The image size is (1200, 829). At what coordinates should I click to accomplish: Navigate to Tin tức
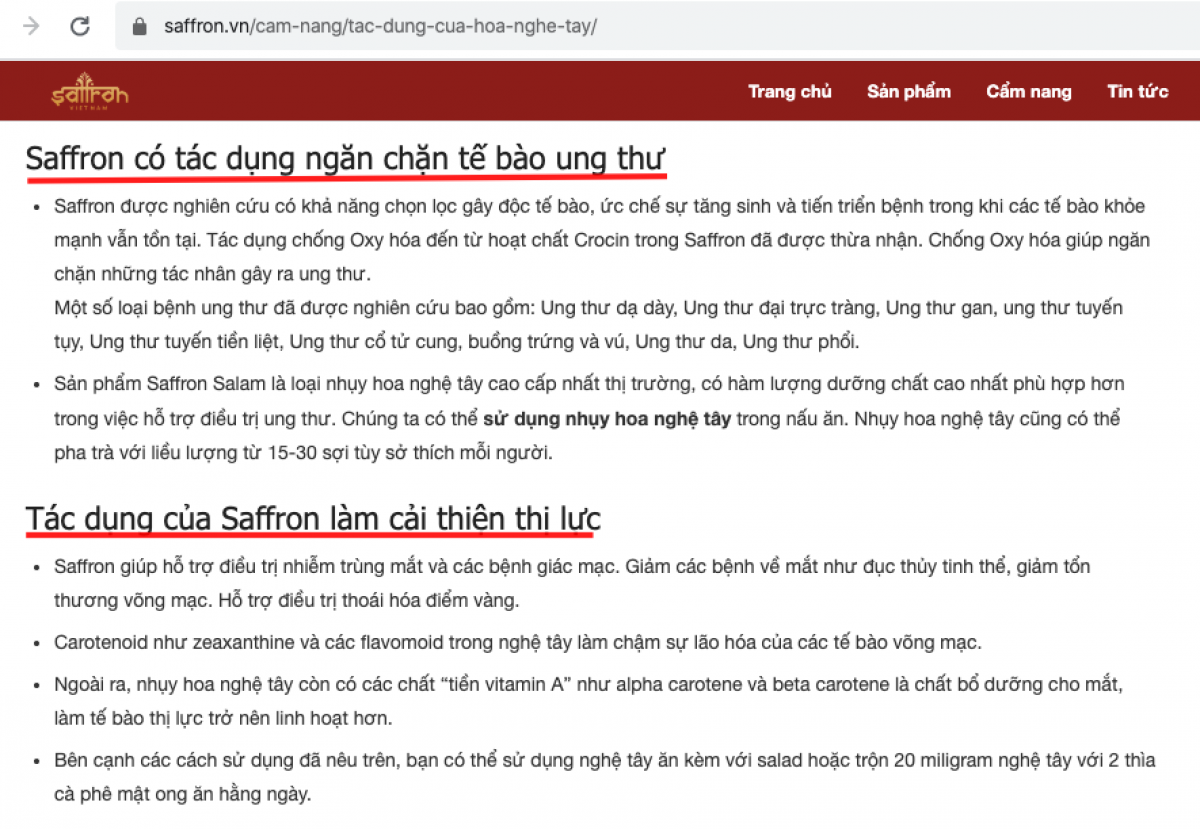(x=1137, y=92)
